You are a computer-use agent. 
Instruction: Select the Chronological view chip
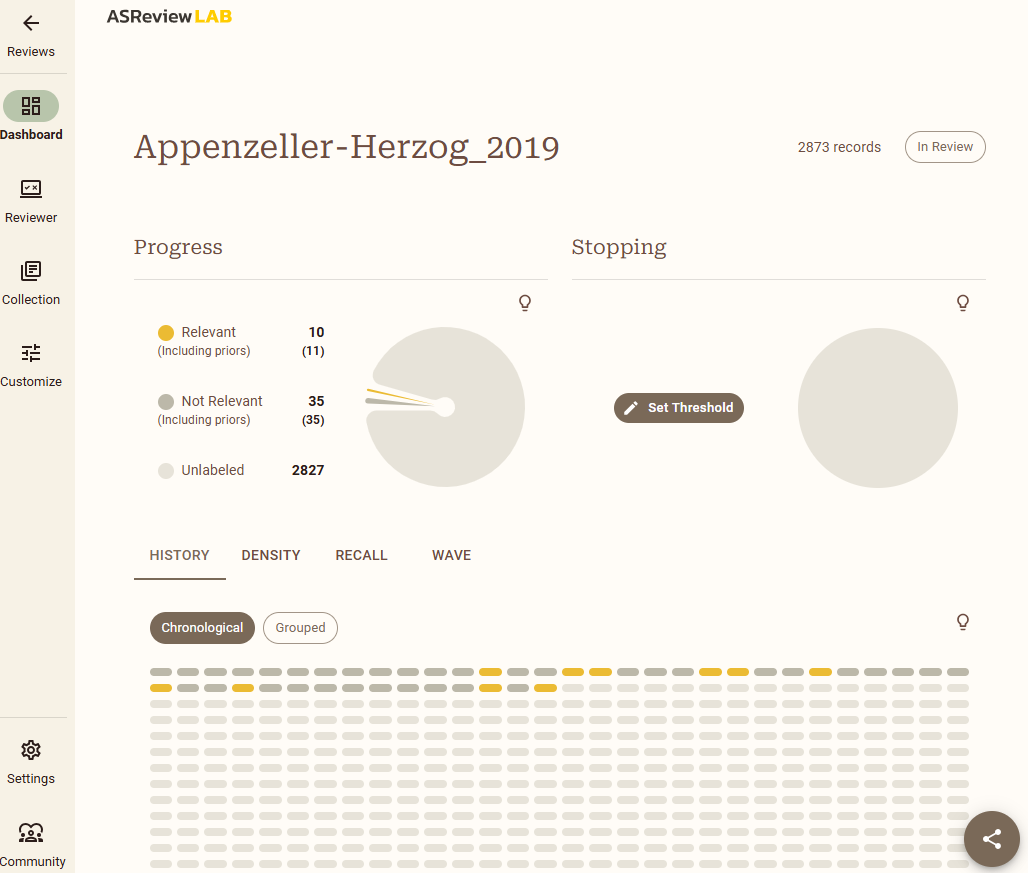[x=202, y=628]
